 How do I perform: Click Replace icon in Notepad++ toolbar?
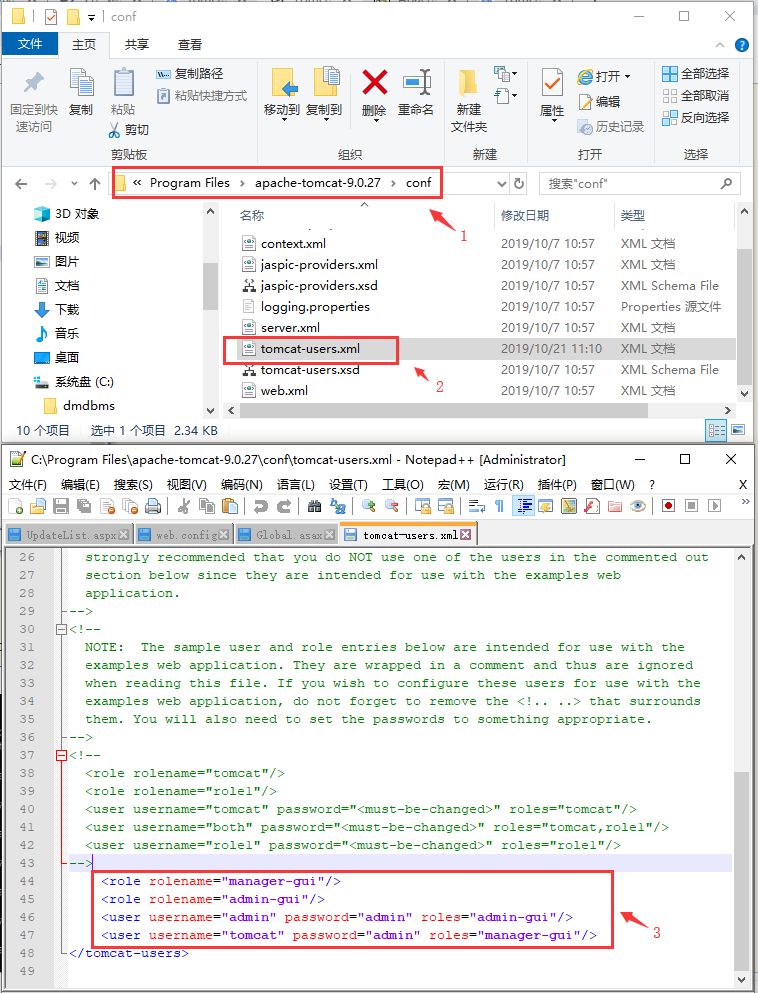(338, 505)
